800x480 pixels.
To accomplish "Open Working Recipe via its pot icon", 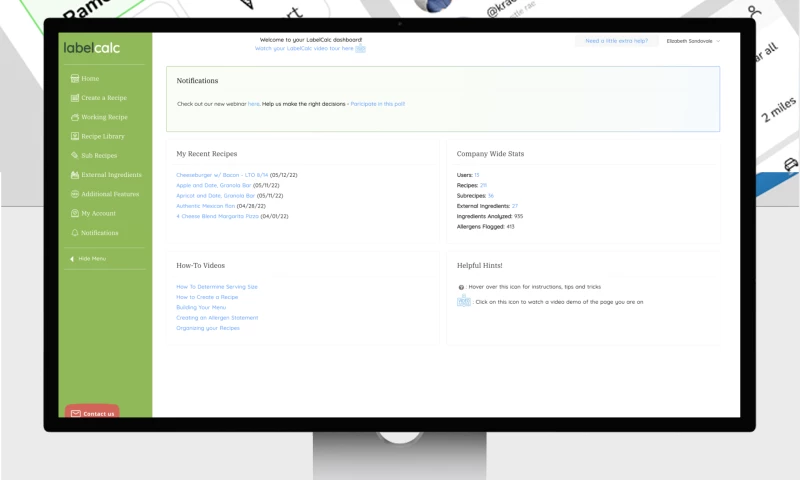I will (74, 117).
